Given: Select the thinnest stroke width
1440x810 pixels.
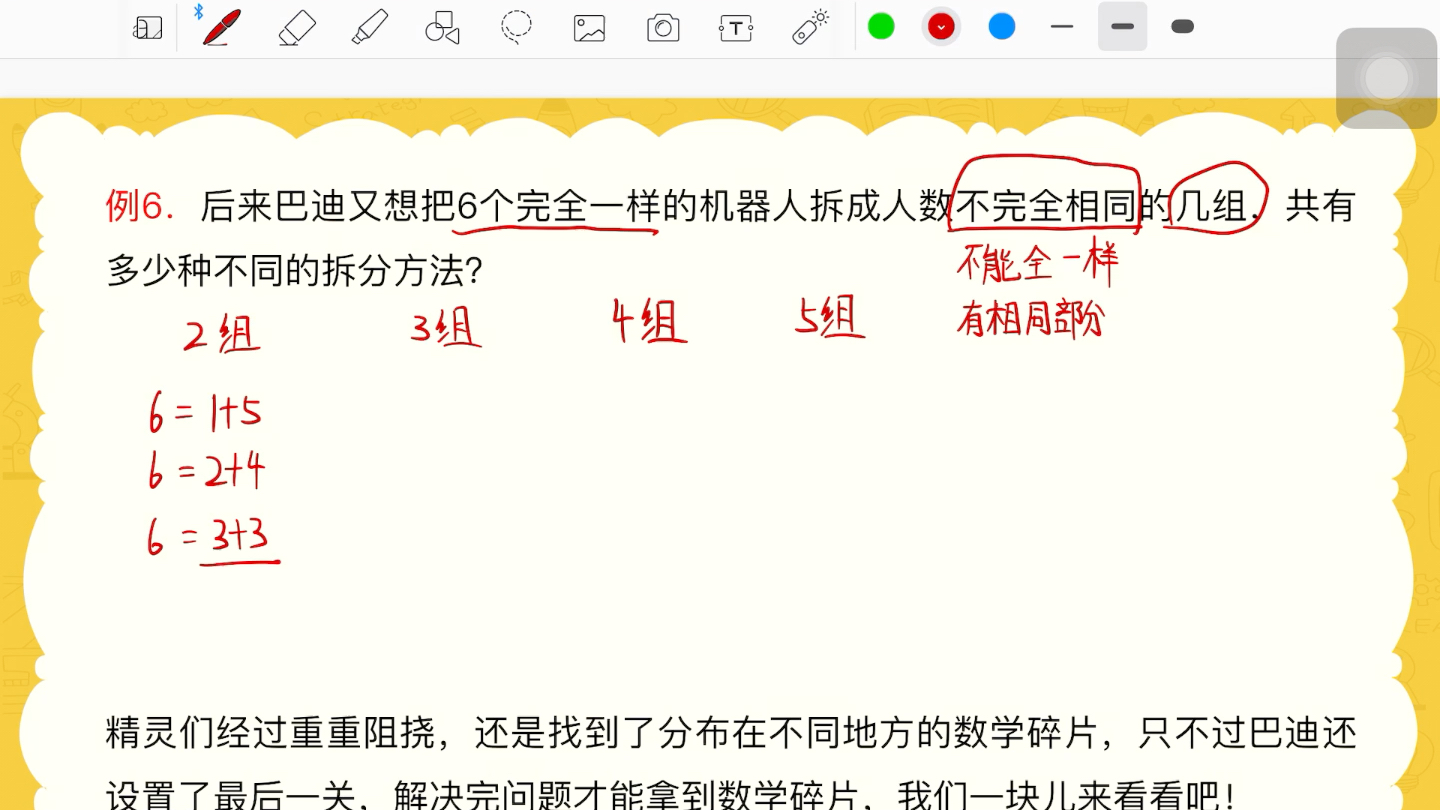Looking at the screenshot, I should pos(1062,27).
